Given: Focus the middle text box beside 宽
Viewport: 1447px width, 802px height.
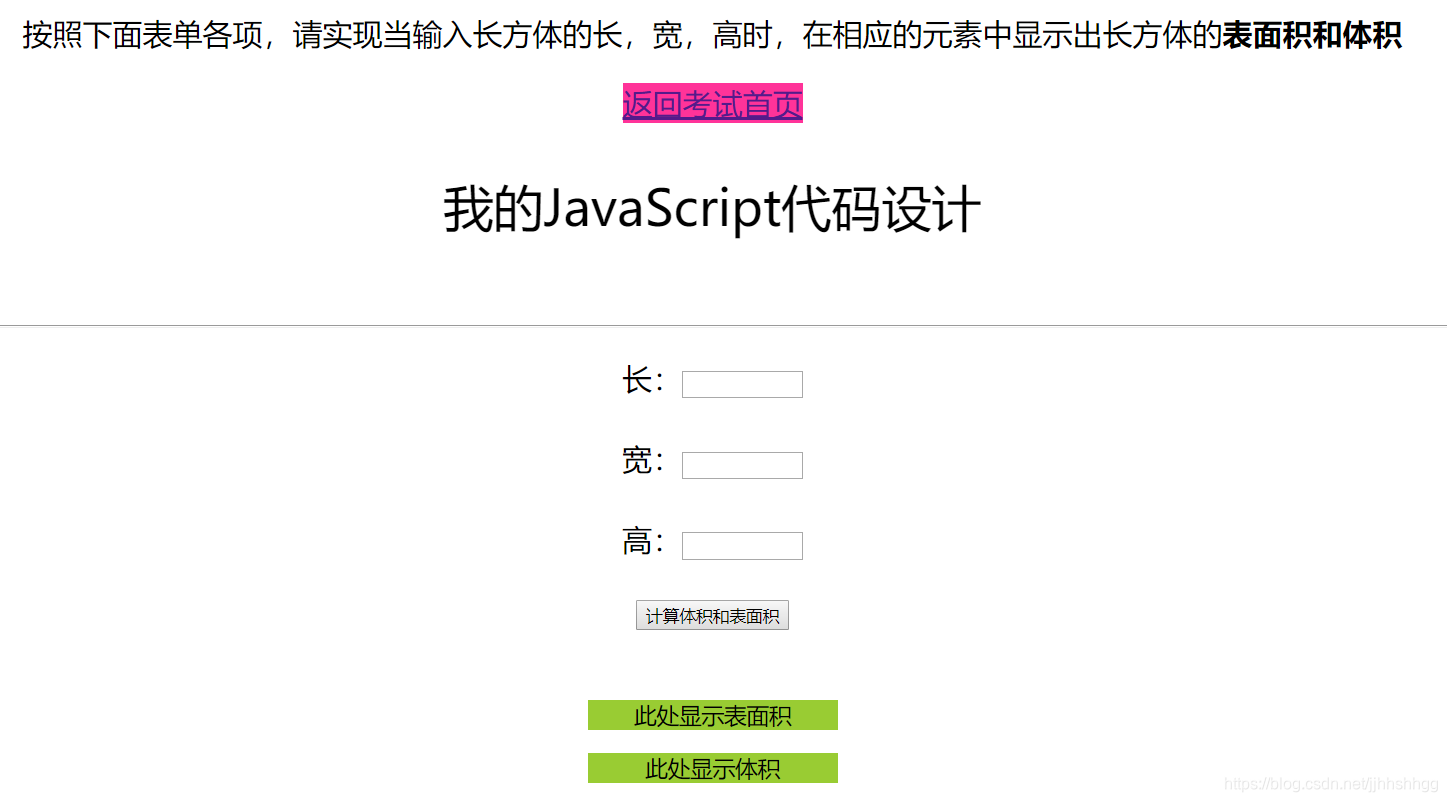Looking at the screenshot, I should tap(741, 464).
